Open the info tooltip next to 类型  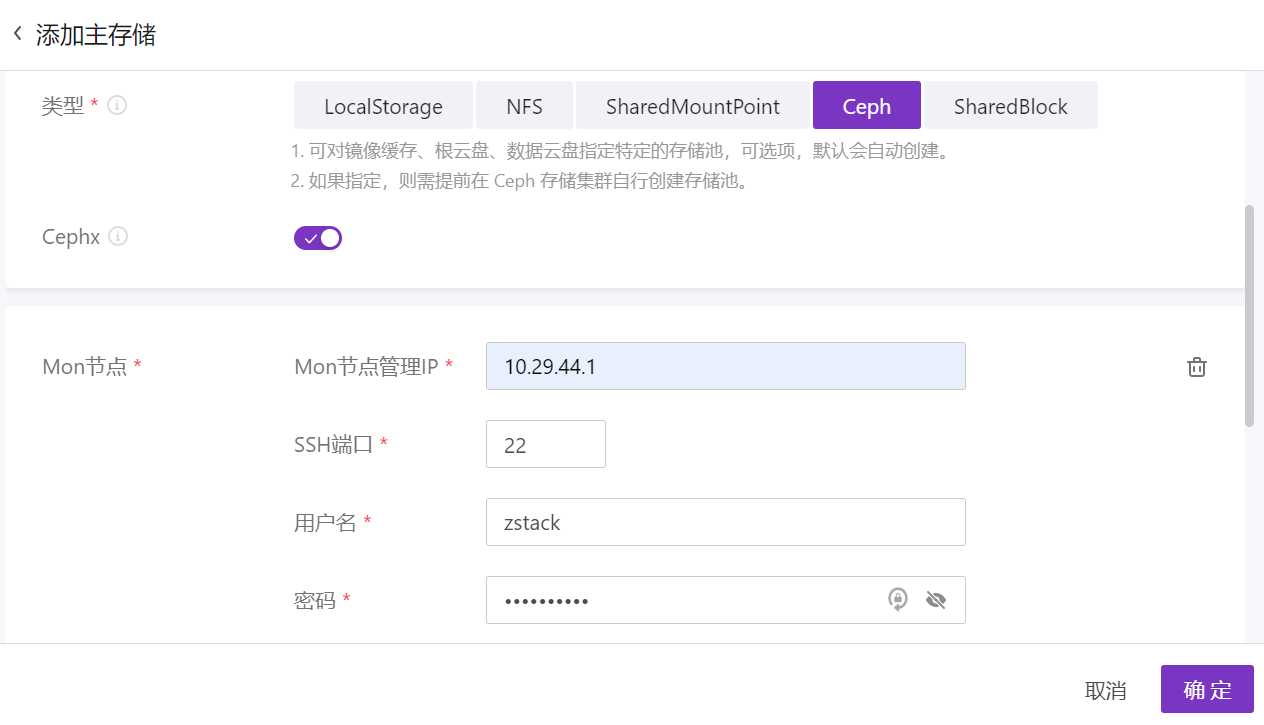(x=116, y=105)
